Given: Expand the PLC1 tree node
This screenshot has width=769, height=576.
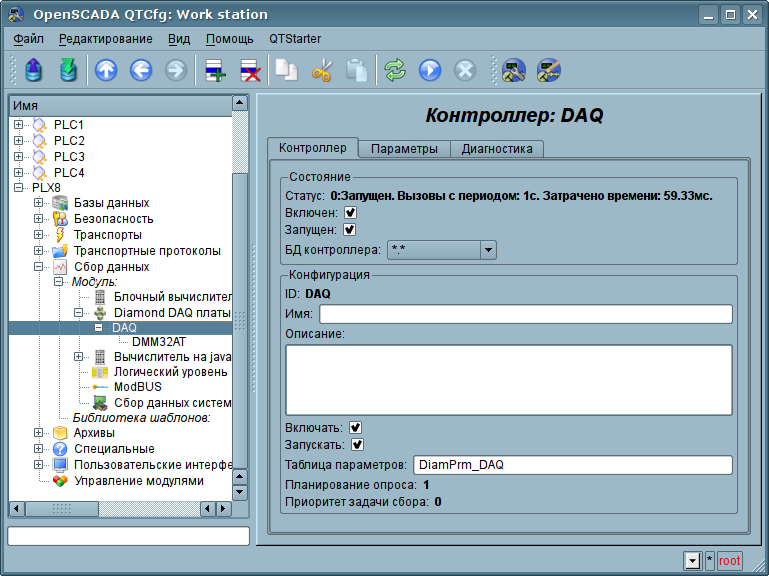Looking at the screenshot, I should pos(18,125).
